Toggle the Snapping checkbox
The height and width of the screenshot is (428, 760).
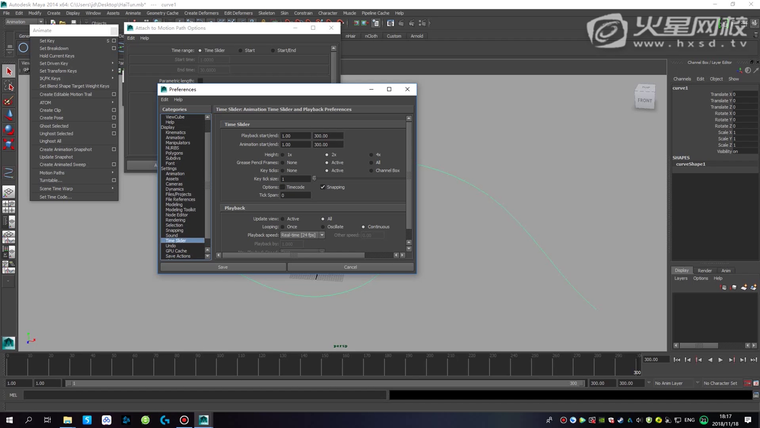pos(323,187)
